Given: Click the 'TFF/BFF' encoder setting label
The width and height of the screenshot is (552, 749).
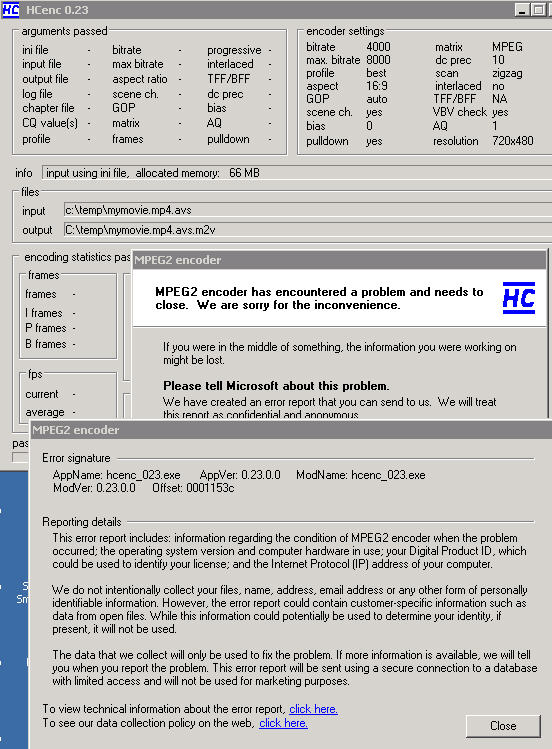Looking at the screenshot, I should click(x=455, y=99).
